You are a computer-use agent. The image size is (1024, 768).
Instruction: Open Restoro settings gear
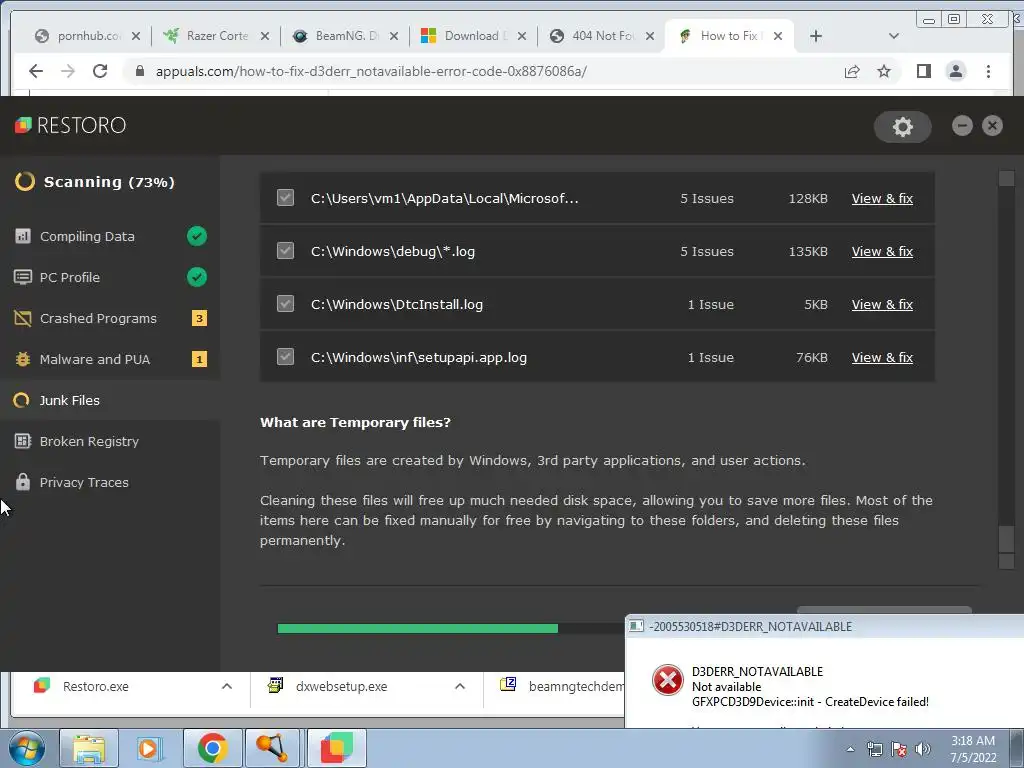point(903,126)
